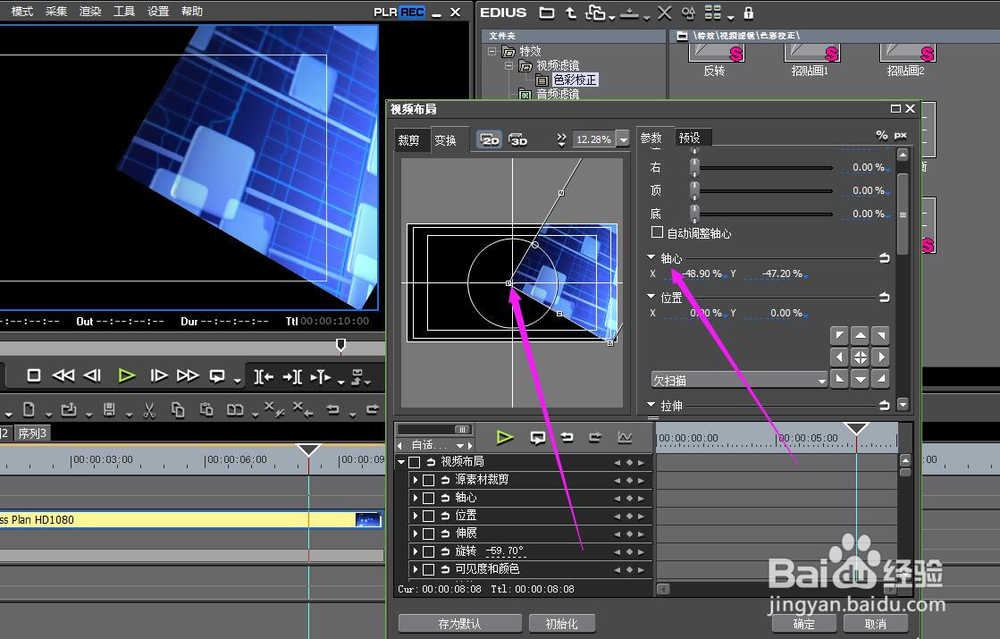Image resolution: width=1000 pixels, height=639 pixels.
Task: Click undo icon in video layout toolbar
Action: coord(566,437)
